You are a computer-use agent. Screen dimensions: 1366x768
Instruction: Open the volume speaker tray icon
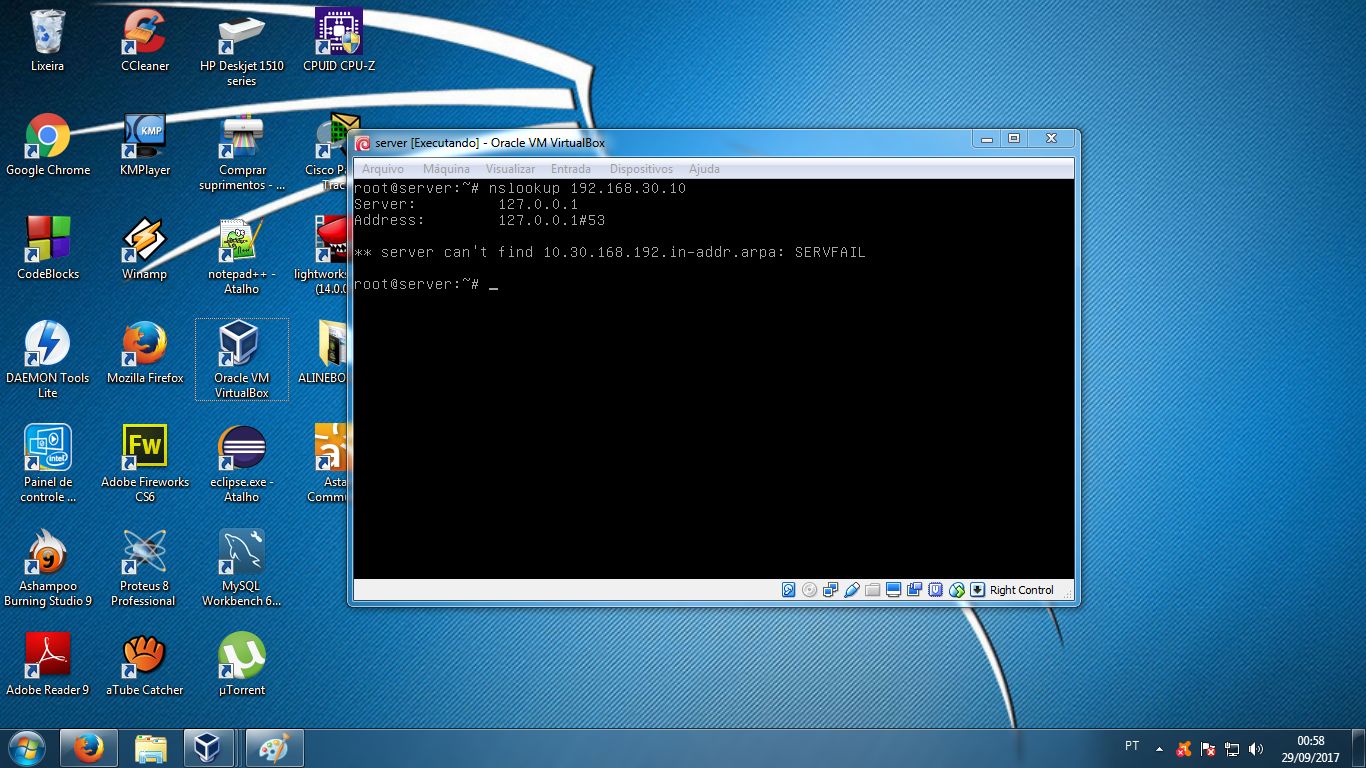click(1256, 749)
